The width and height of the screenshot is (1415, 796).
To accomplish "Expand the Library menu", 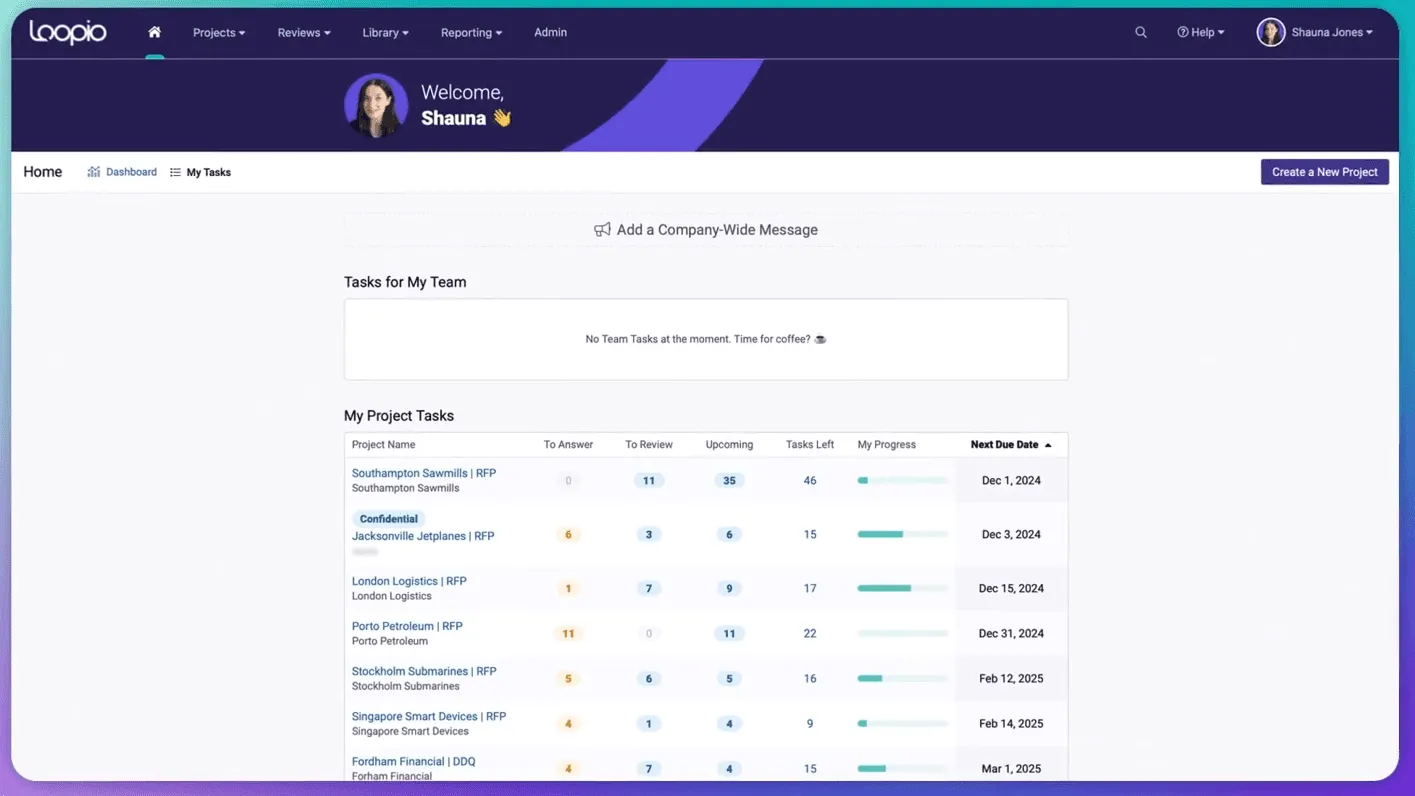I will pyautogui.click(x=385, y=32).
